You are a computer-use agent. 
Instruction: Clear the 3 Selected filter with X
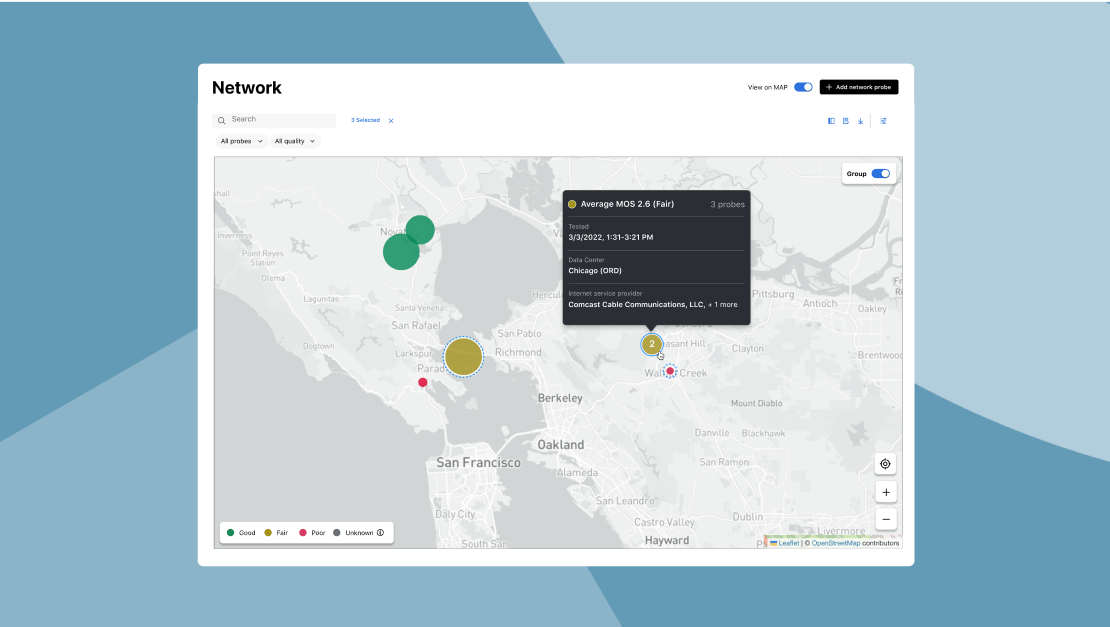[x=391, y=121]
